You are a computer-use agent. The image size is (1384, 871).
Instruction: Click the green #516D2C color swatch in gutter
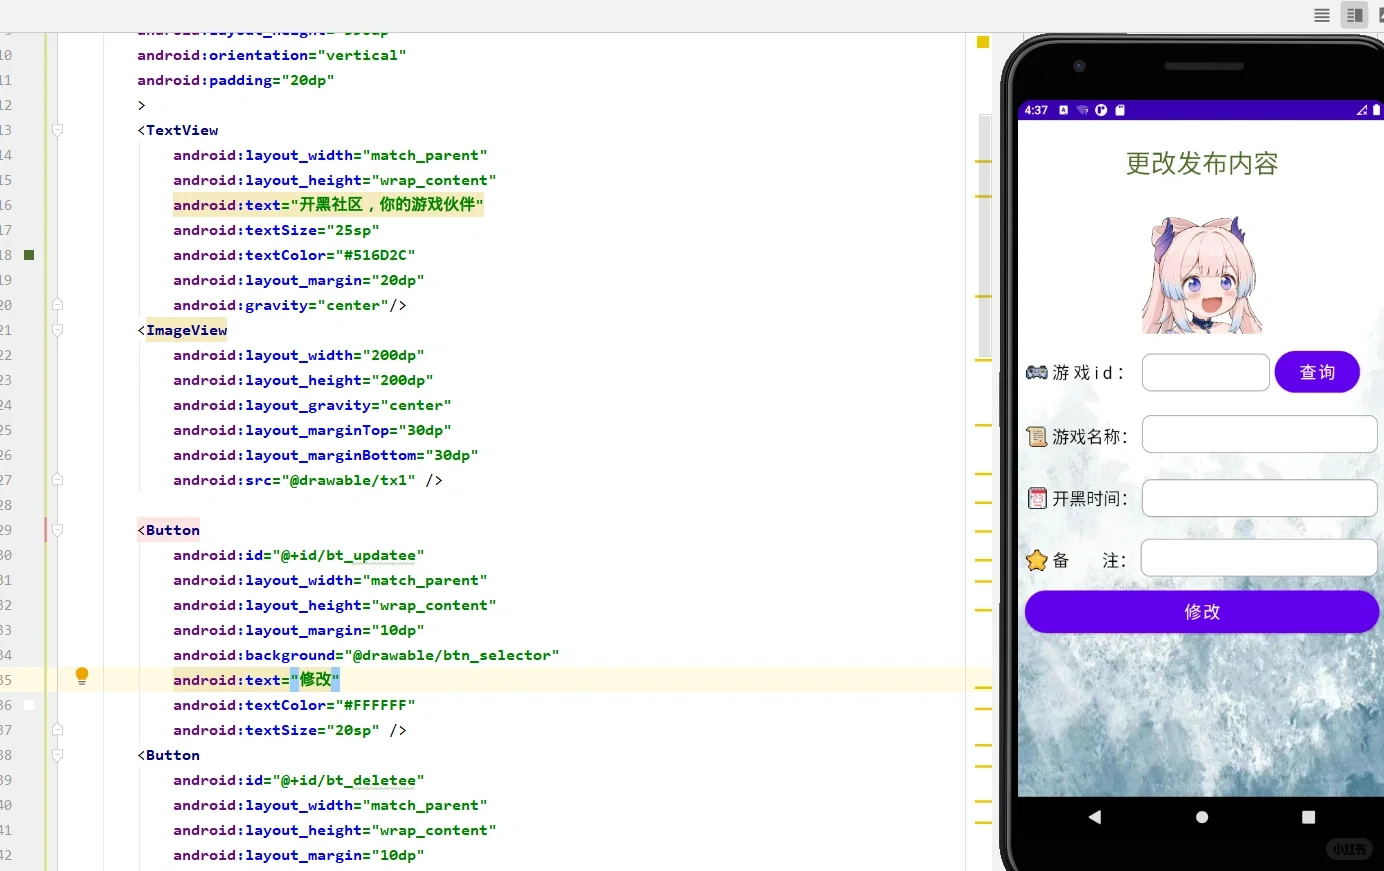click(x=27, y=254)
